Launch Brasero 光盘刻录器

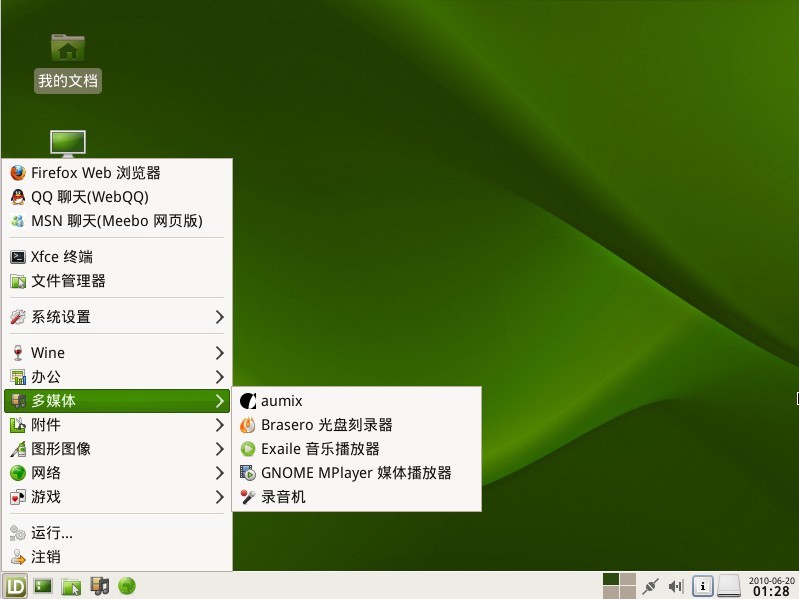pos(357,425)
